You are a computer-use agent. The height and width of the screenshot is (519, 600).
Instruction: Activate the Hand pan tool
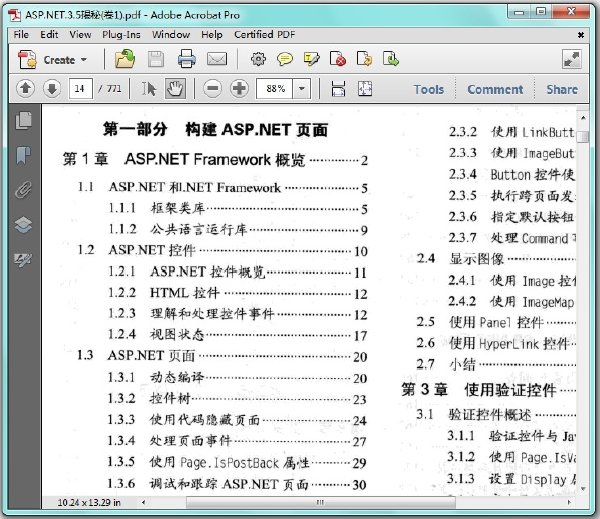point(175,89)
